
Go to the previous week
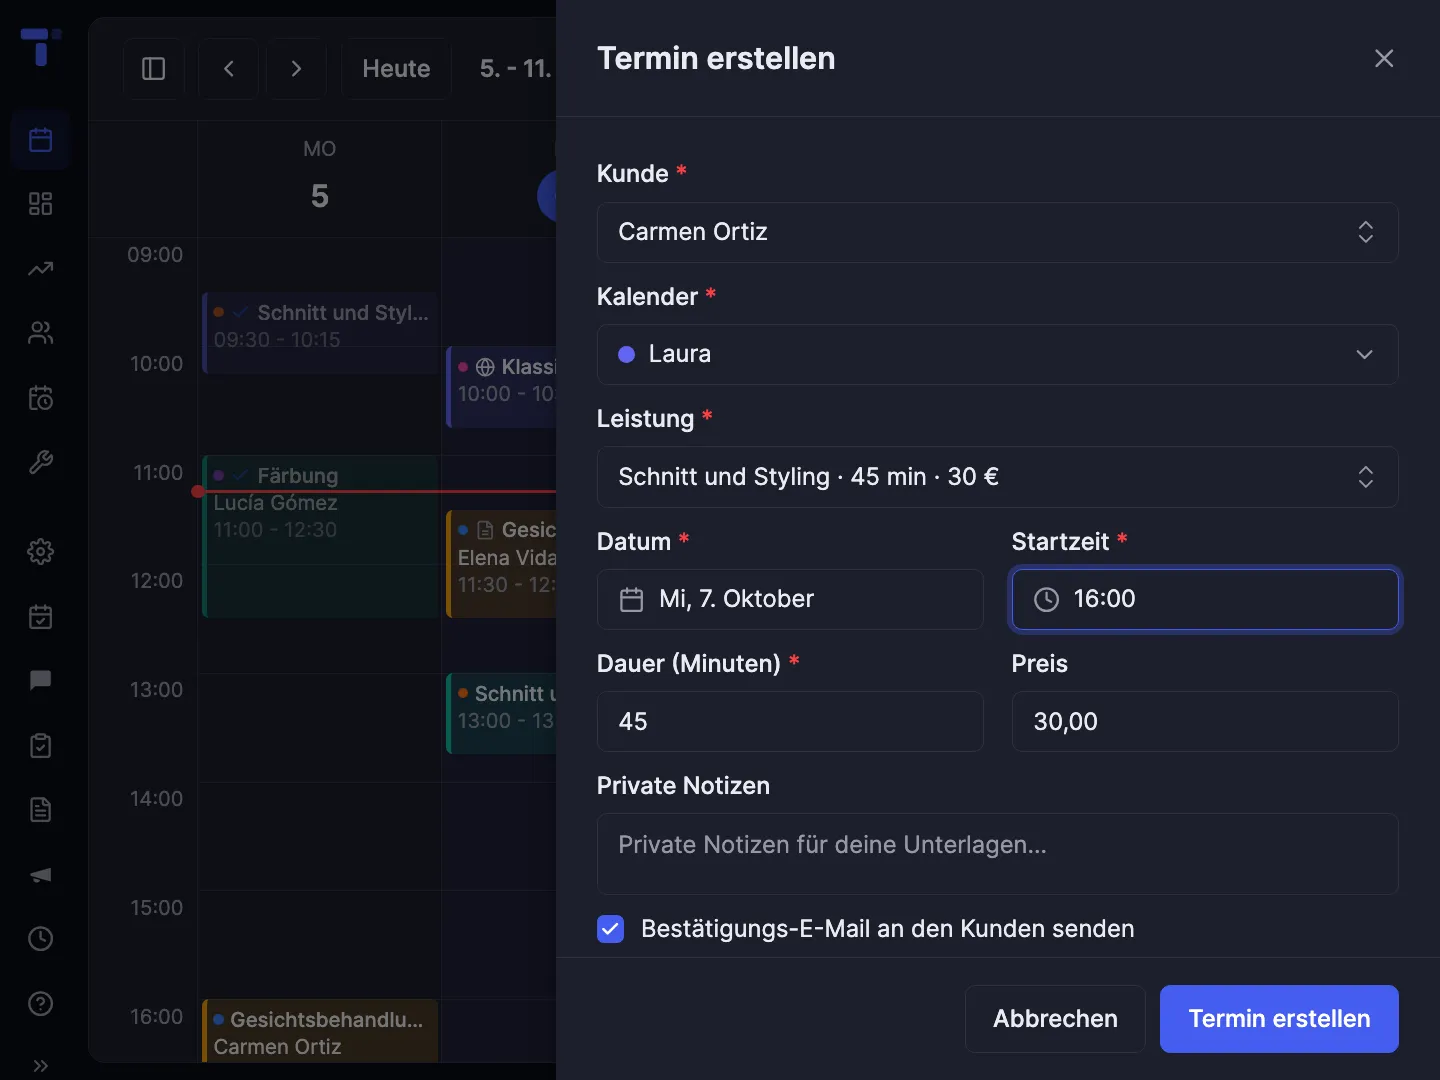229,69
